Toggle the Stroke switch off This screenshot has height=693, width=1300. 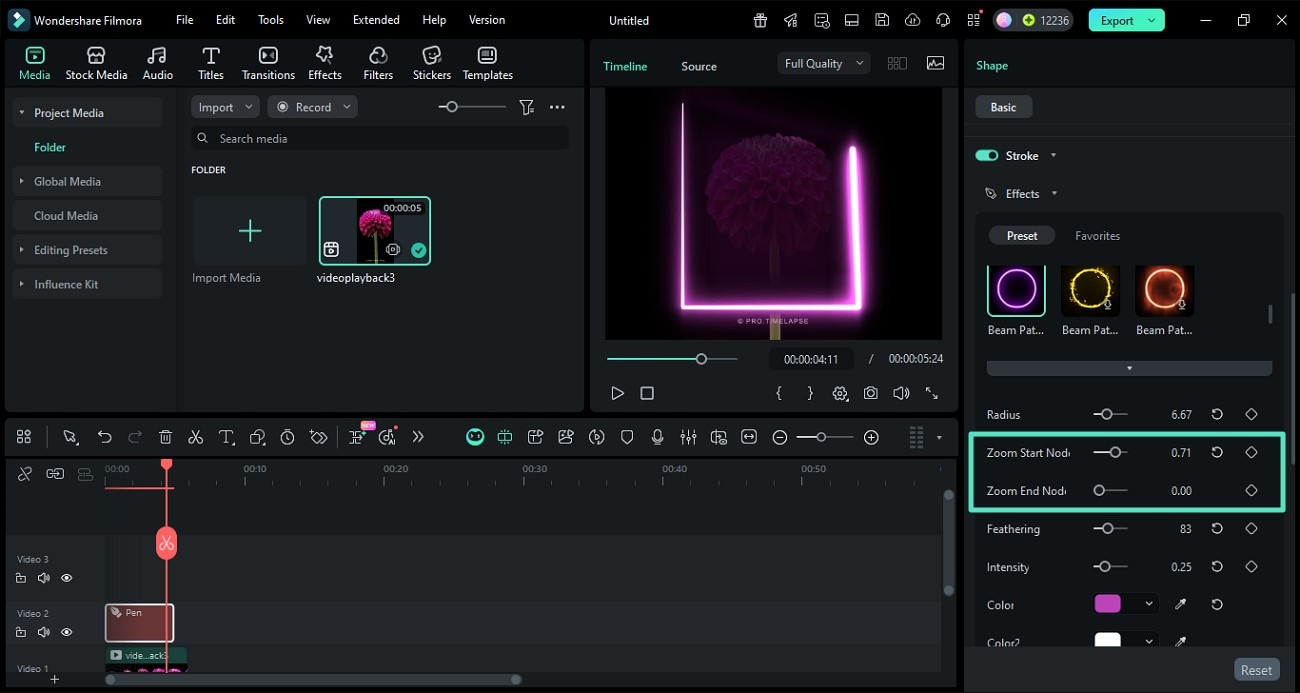(987, 156)
